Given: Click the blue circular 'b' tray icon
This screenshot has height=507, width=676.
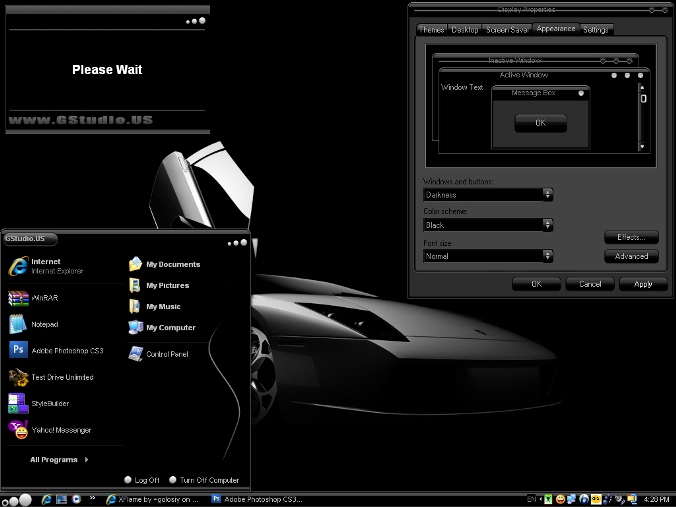Looking at the screenshot, I should (x=584, y=499).
